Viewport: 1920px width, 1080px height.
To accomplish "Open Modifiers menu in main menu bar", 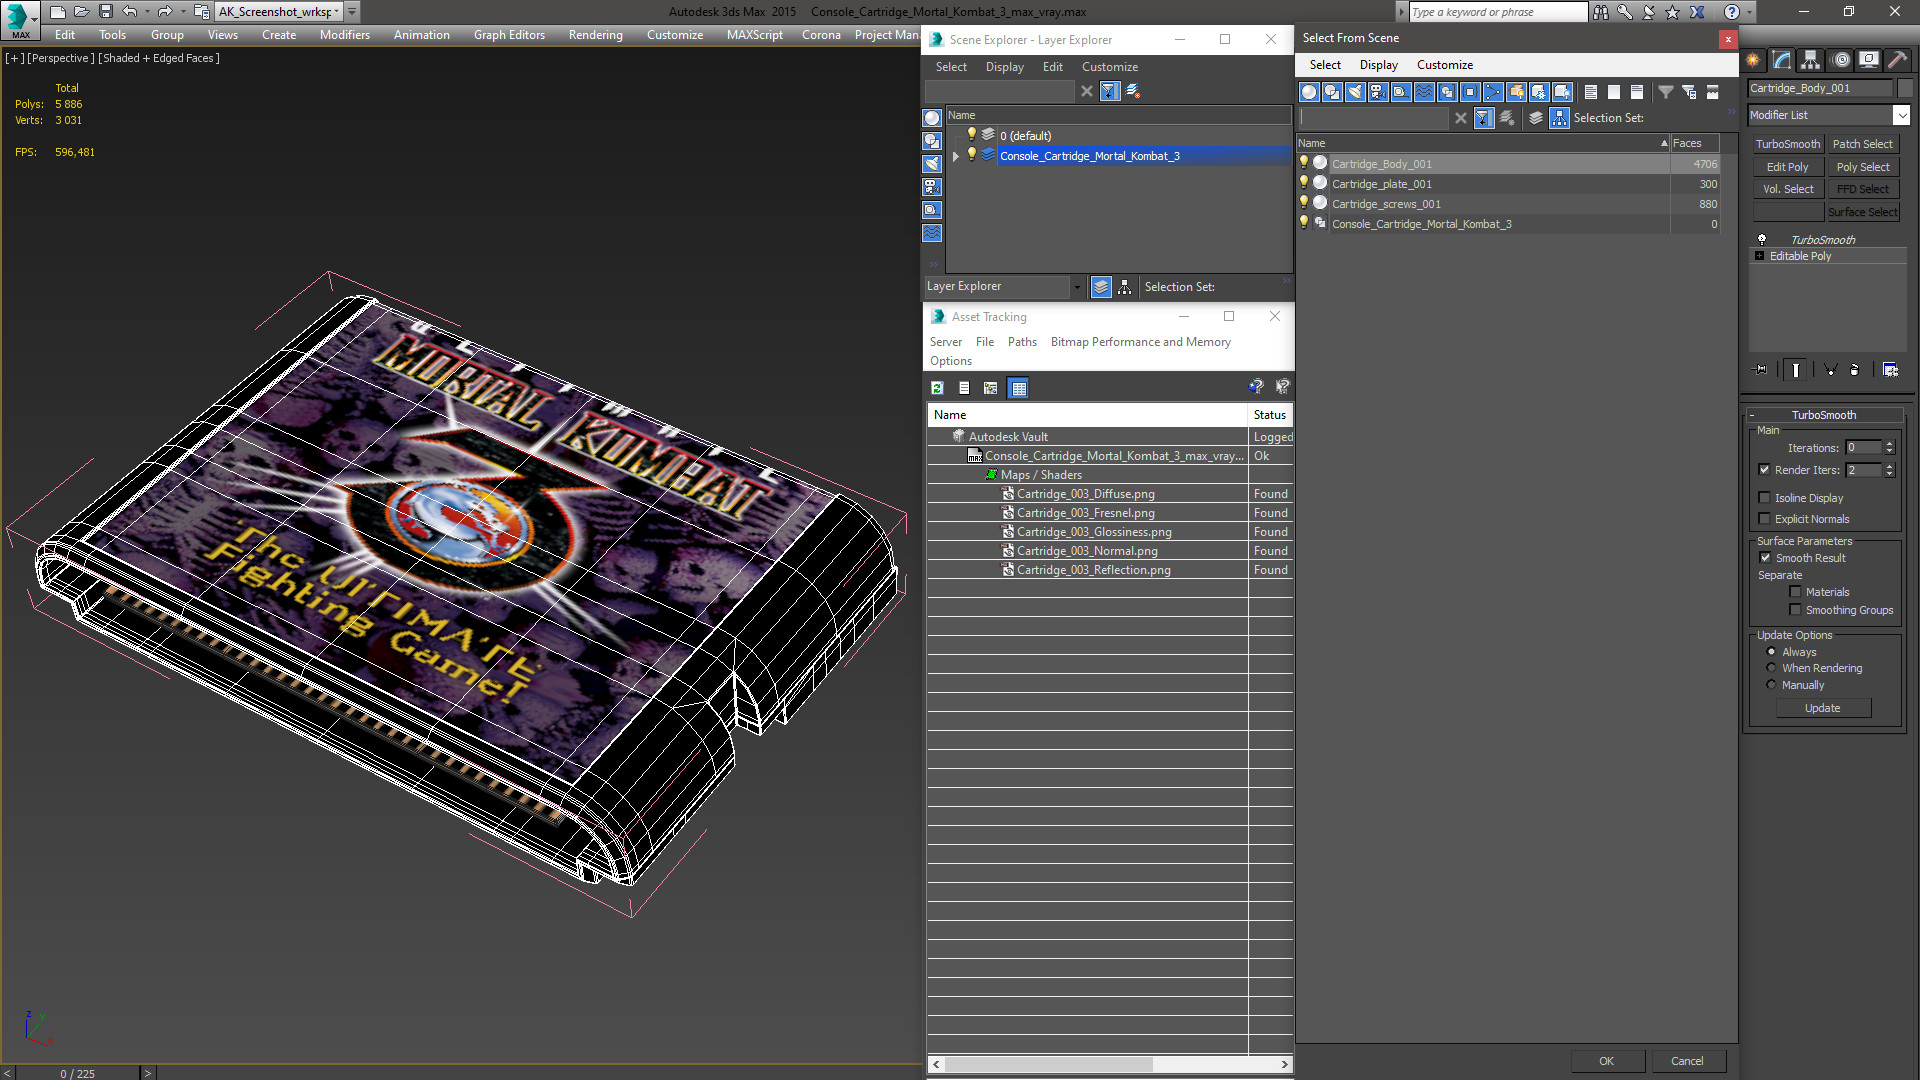I will click(344, 35).
